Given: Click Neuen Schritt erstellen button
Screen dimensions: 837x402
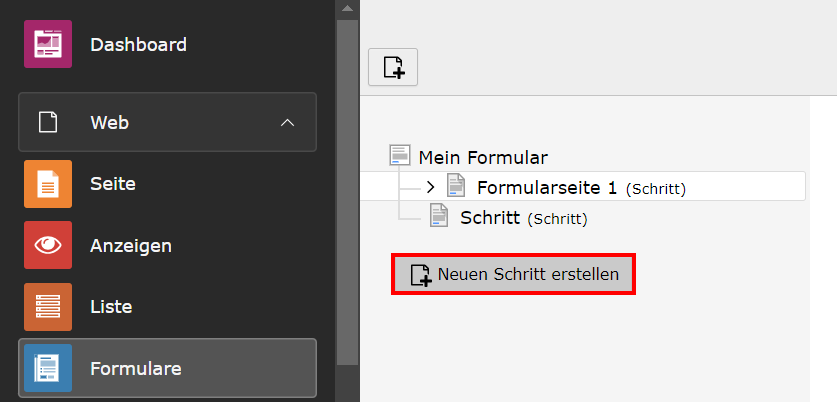Looking at the screenshot, I should 514,274.
